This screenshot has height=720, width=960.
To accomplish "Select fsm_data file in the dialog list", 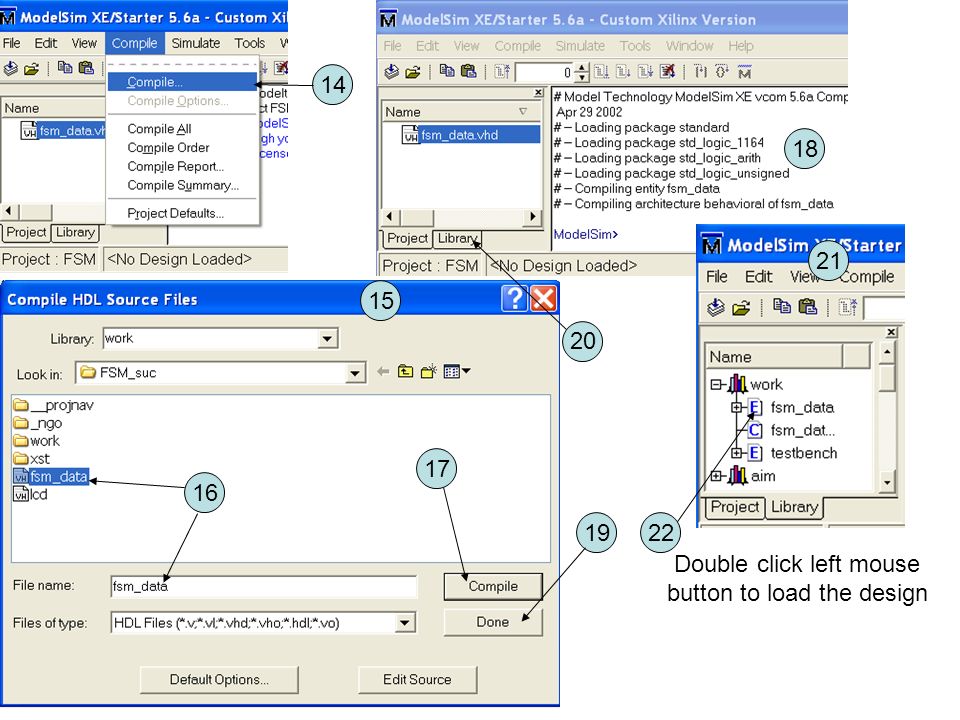I will click(x=51, y=476).
